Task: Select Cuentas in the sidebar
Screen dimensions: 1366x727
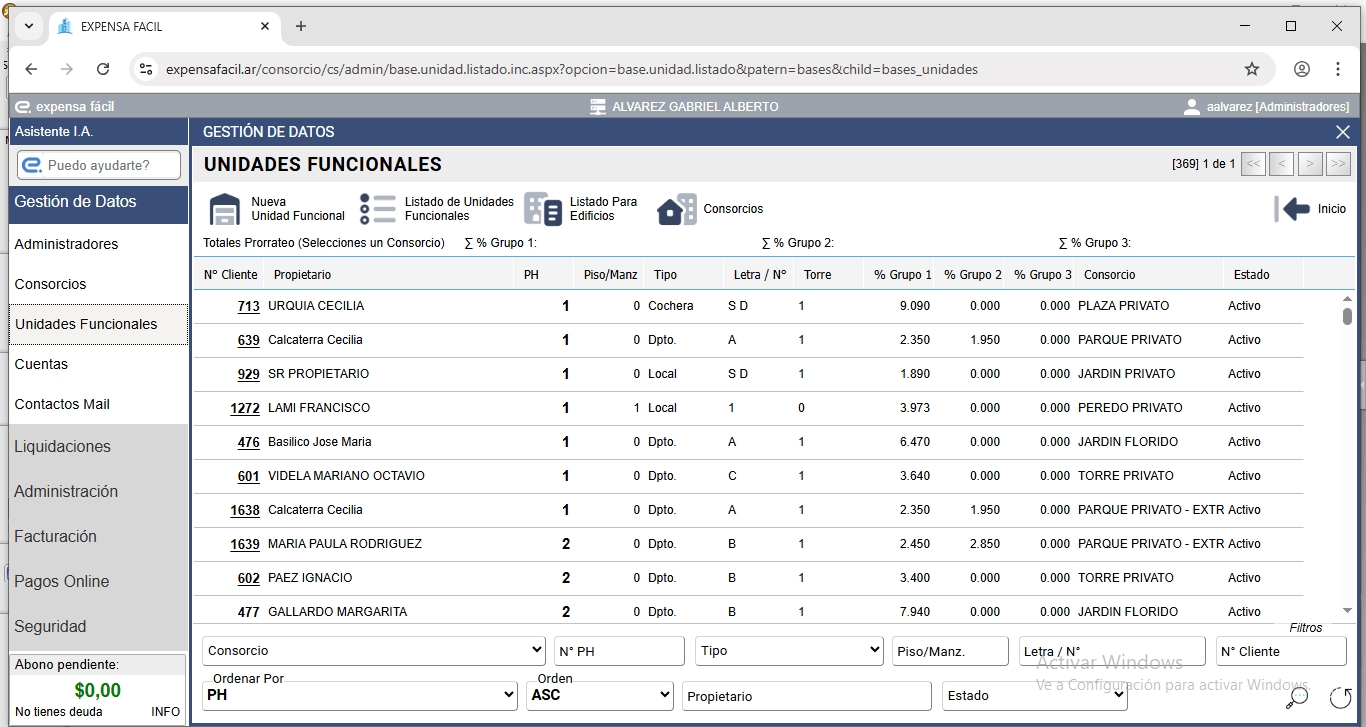Action: [x=41, y=364]
